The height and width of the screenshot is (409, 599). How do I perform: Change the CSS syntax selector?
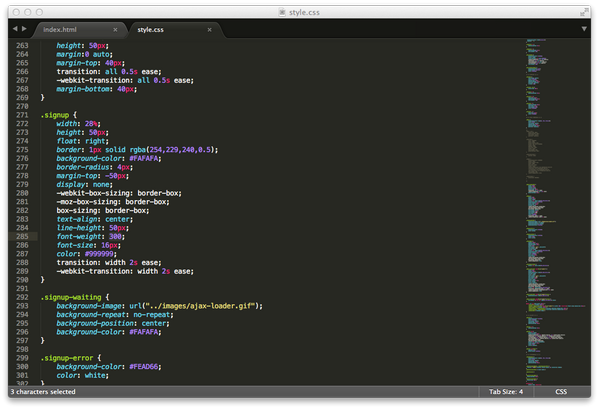click(561, 391)
